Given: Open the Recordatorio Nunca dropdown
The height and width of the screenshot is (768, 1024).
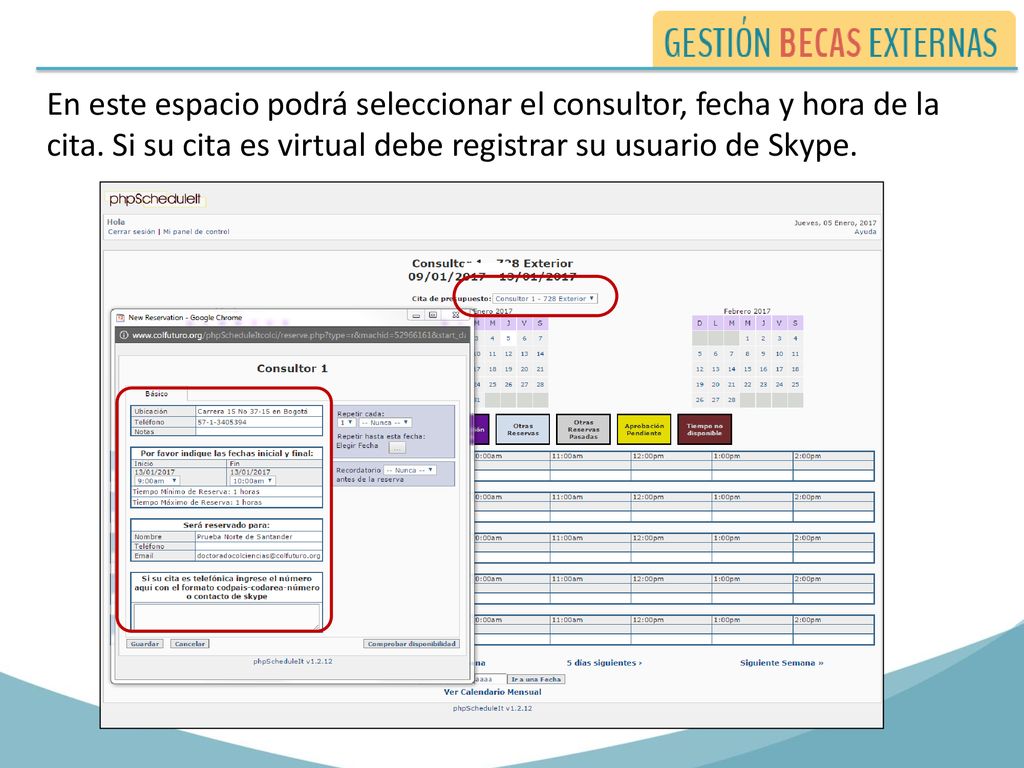Looking at the screenshot, I should pos(409,470).
